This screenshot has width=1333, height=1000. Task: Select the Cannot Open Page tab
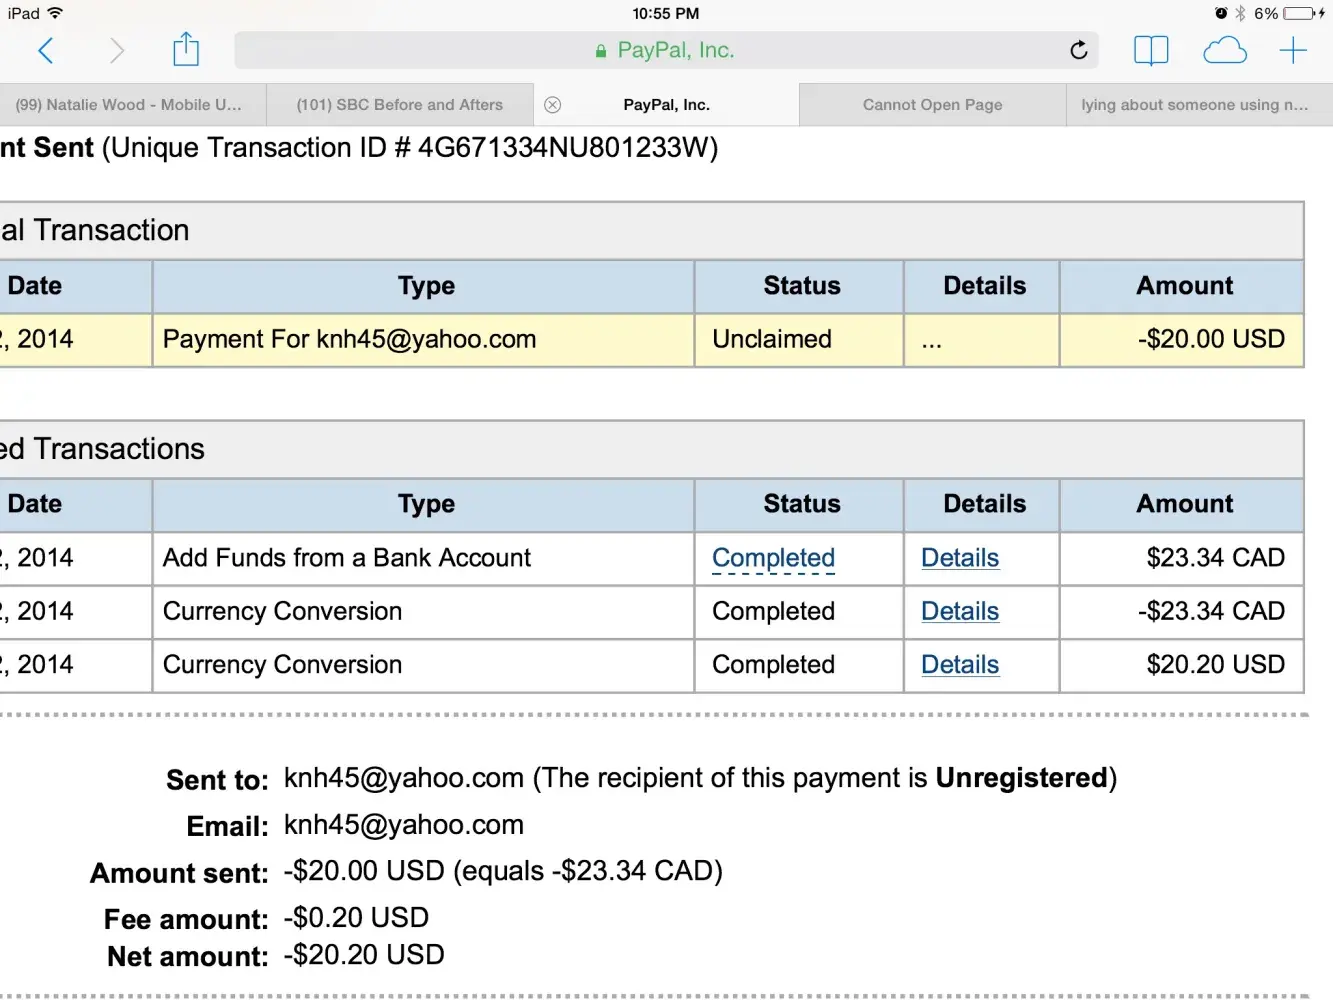(x=932, y=105)
